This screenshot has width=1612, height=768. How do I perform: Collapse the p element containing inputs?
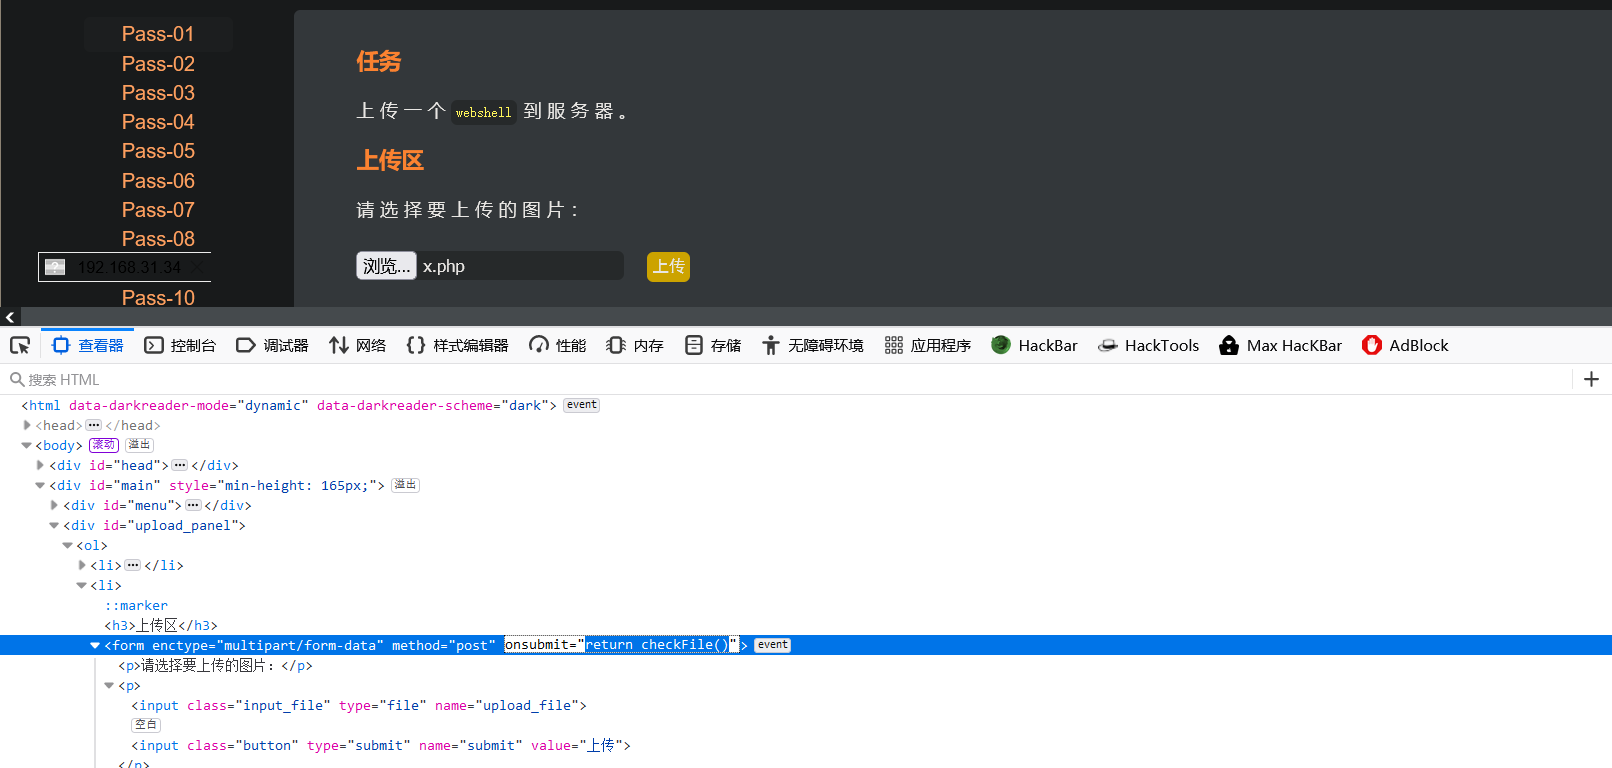[110, 685]
